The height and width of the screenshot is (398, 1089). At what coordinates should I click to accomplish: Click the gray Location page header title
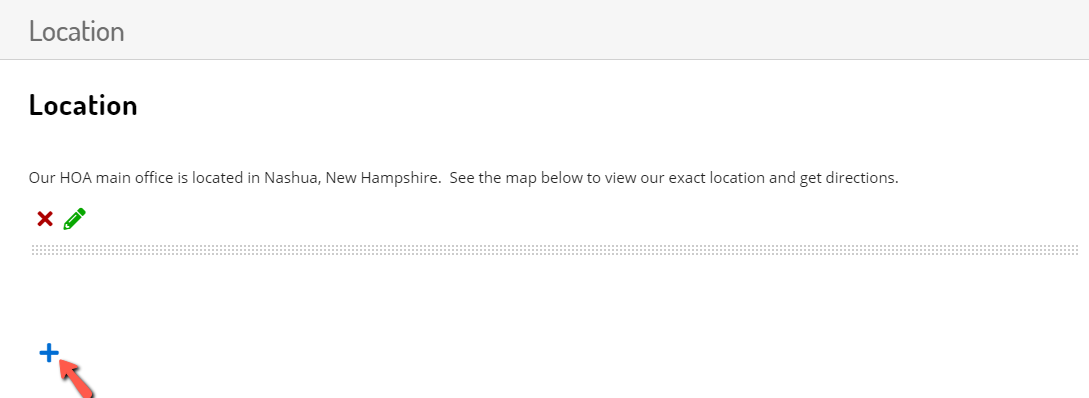click(x=76, y=31)
